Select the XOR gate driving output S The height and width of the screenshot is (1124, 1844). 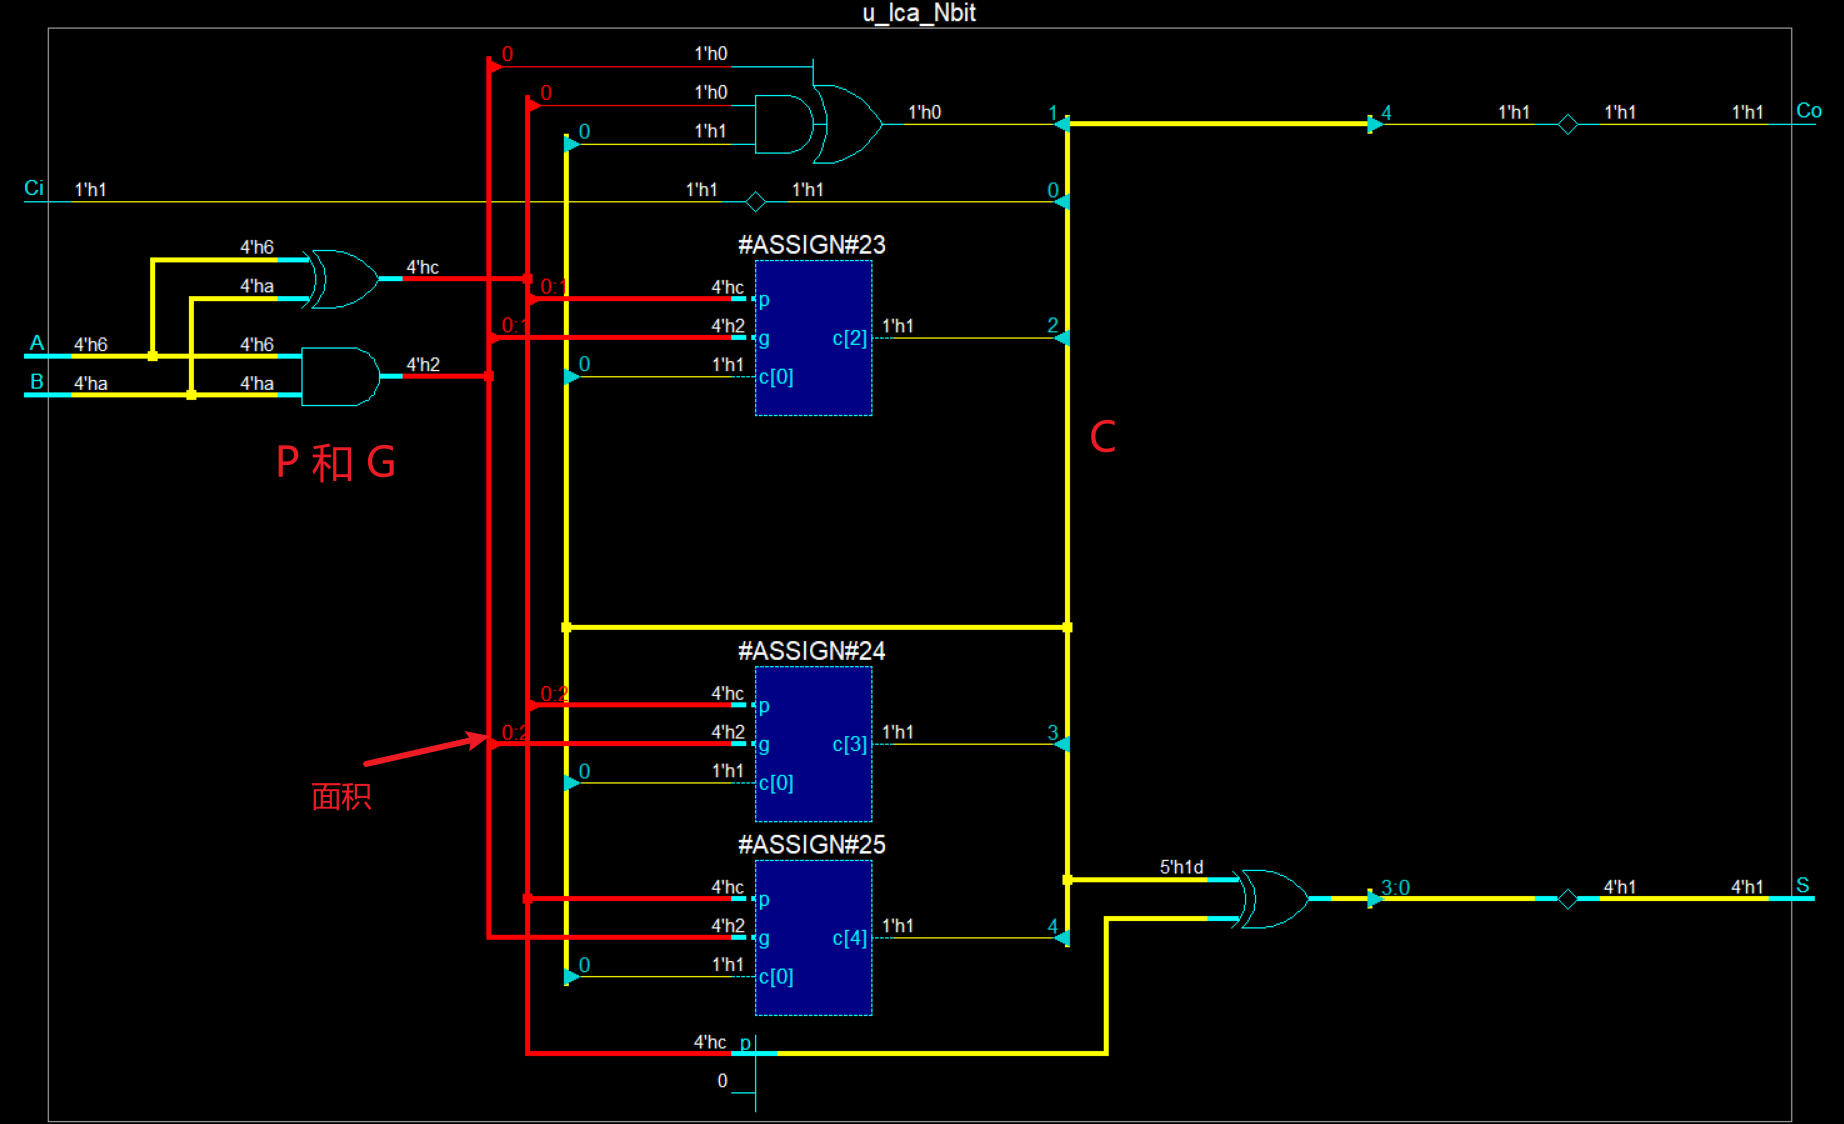tap(1273, 898)
